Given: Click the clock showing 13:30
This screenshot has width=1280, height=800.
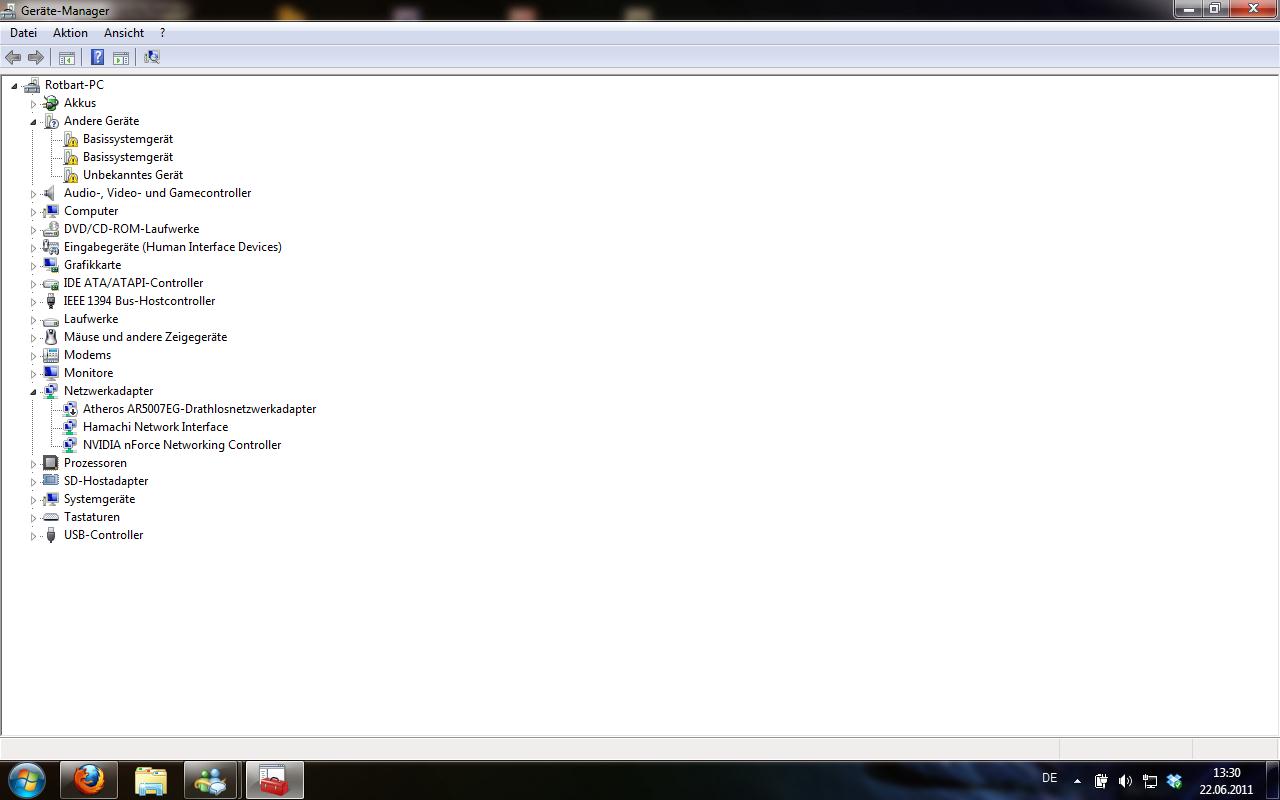Looking at the screenshot, I should click(1226, 773).
